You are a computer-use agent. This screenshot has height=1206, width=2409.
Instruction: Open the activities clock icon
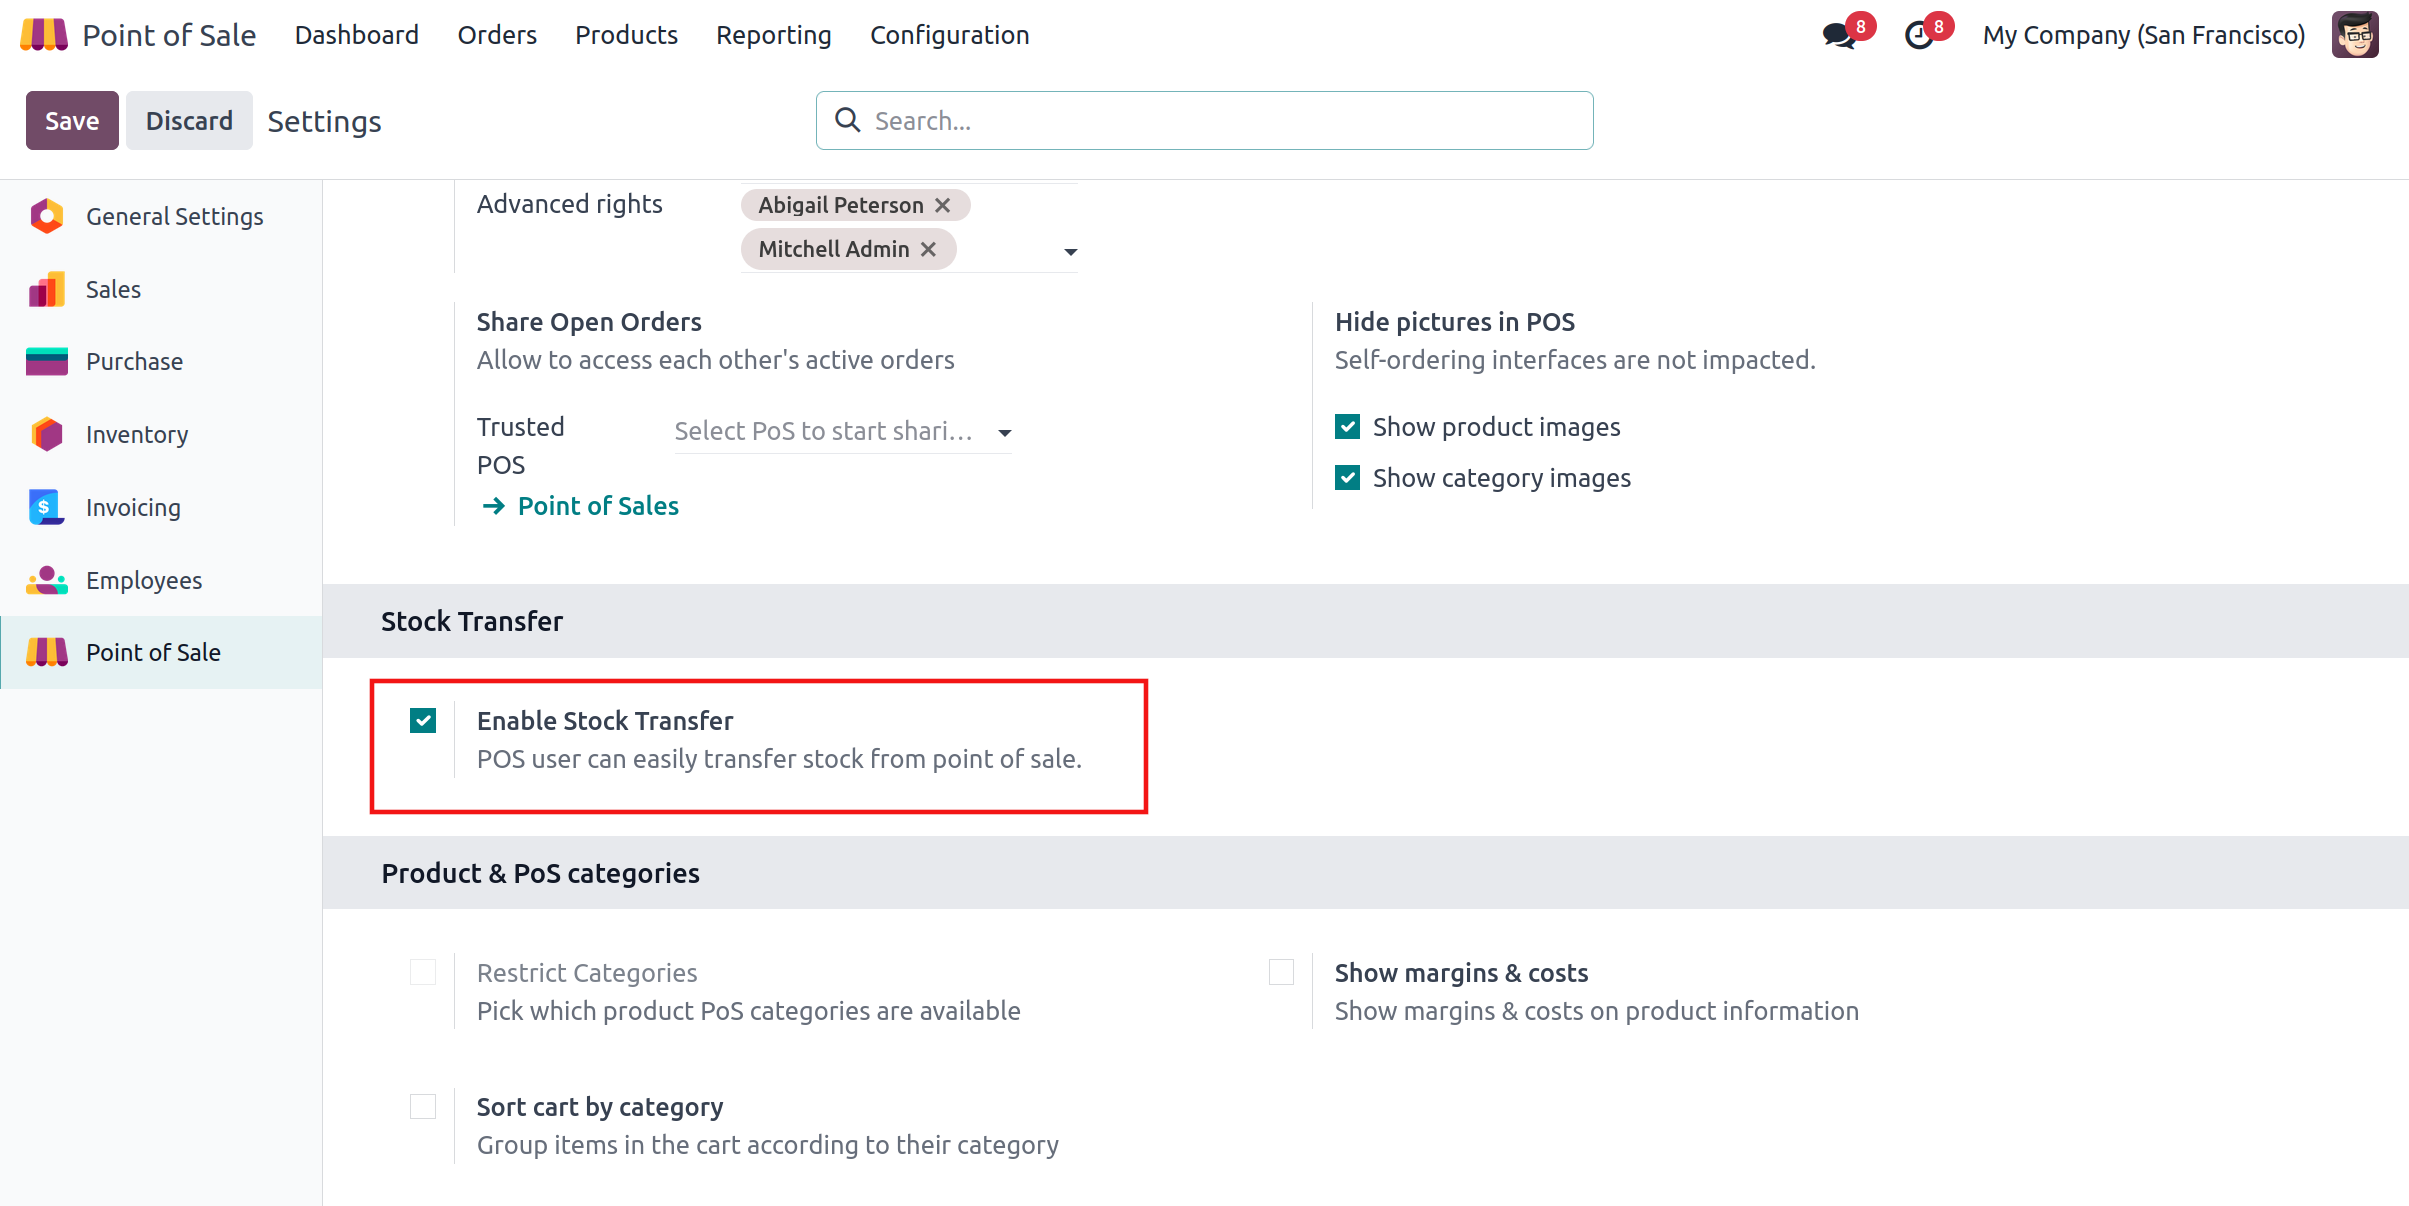1919,36
